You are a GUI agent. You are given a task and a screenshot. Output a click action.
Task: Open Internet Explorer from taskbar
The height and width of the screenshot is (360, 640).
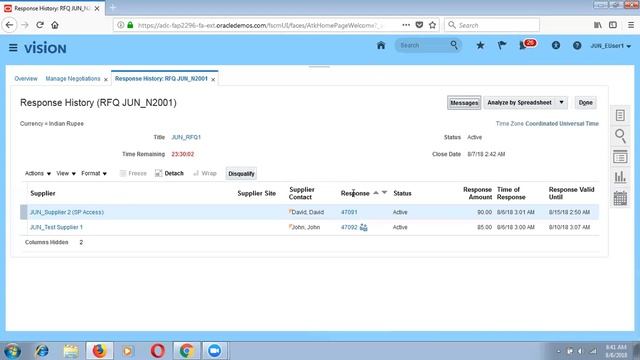[x=42, y=351]
